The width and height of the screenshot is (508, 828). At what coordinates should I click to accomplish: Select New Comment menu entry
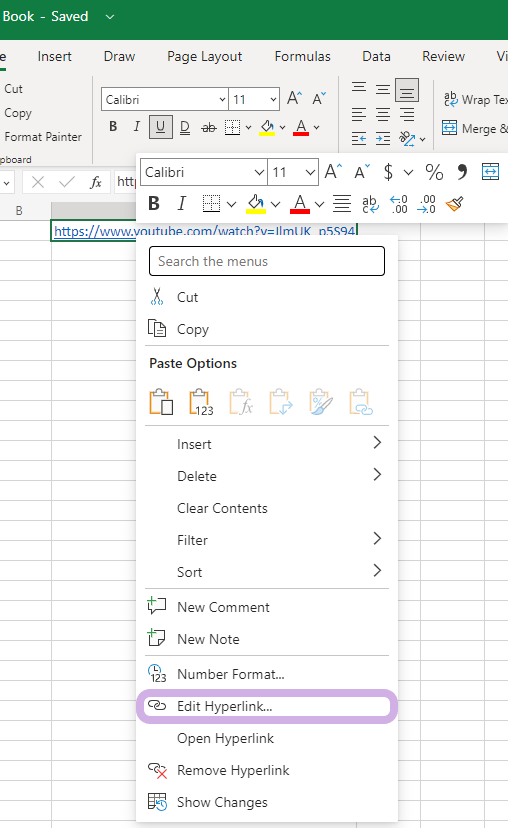[x=267, y=607]
